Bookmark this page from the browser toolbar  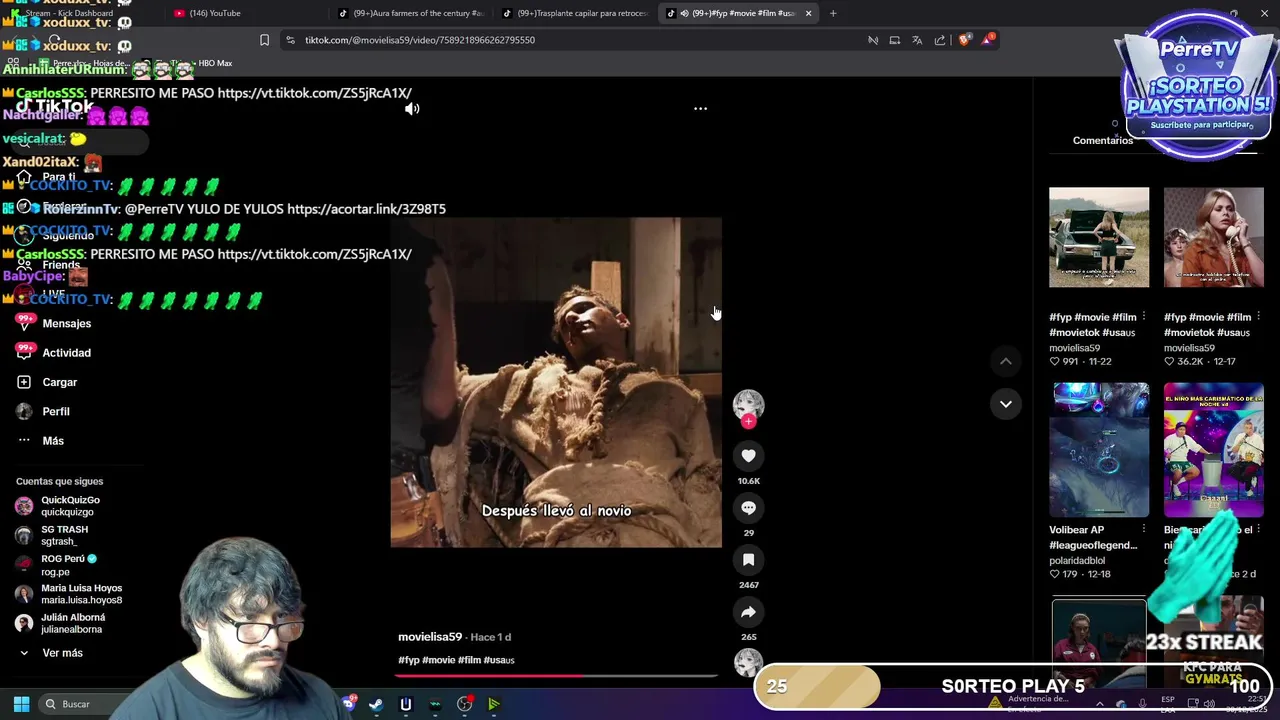(x=264, y=40)
